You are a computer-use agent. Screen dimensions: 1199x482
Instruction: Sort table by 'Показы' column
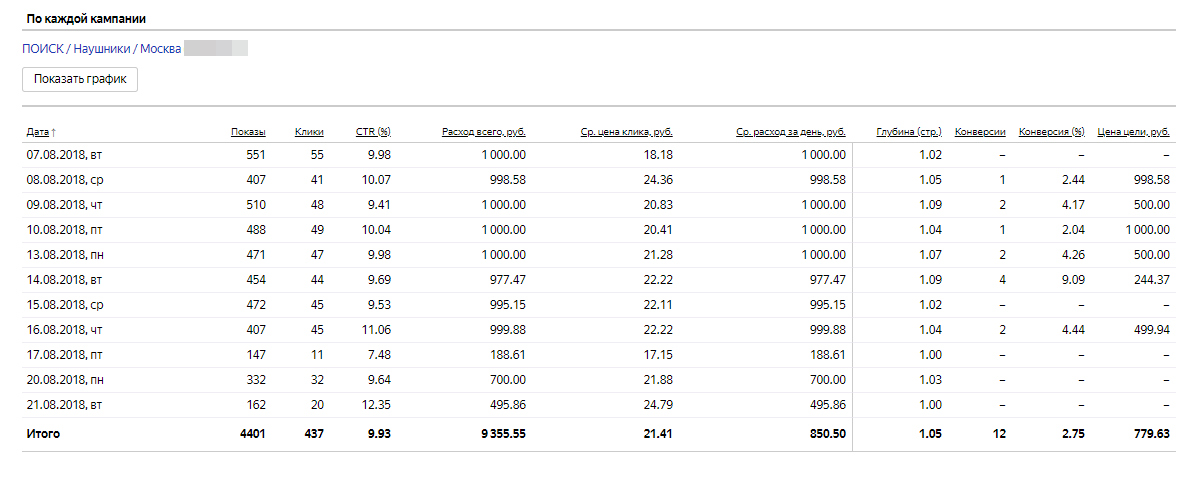click(248, 132)
